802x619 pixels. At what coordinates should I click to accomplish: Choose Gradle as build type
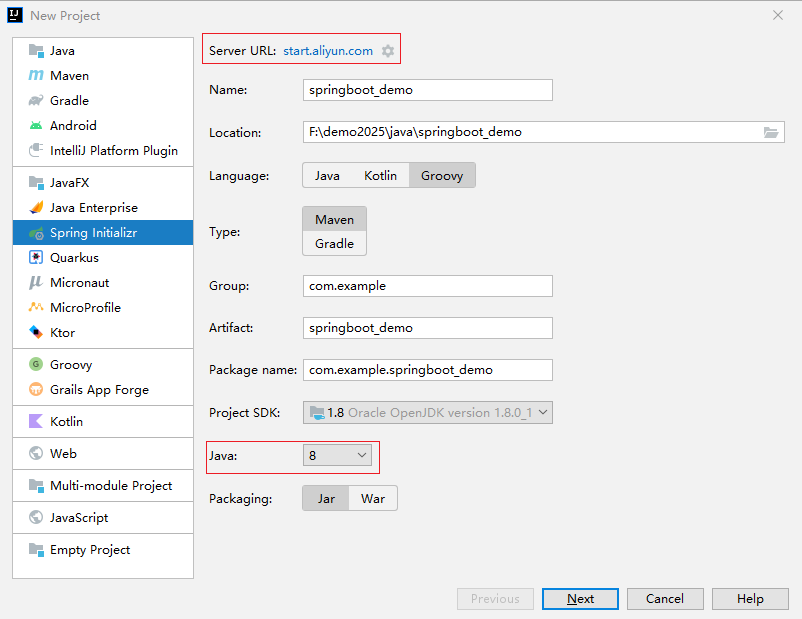(x=335, y=244)
